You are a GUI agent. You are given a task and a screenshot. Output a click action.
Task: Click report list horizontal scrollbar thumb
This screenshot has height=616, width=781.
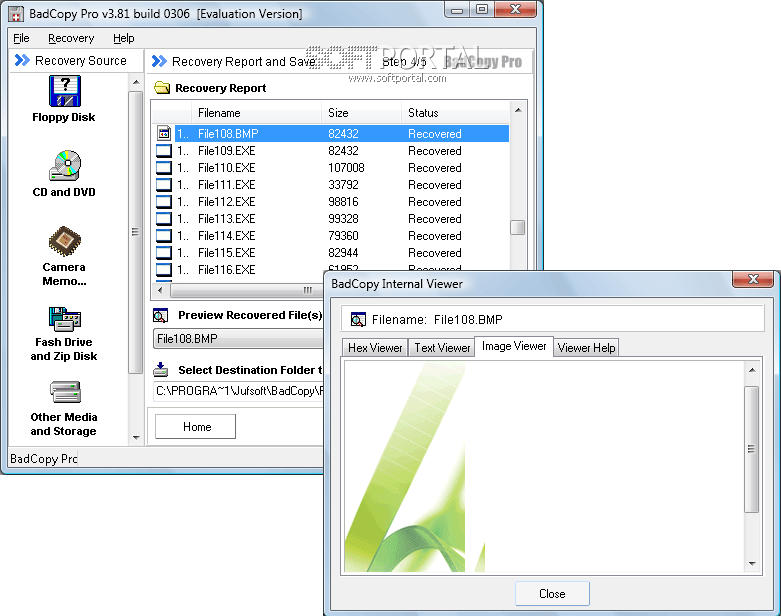tap(247, 290)
